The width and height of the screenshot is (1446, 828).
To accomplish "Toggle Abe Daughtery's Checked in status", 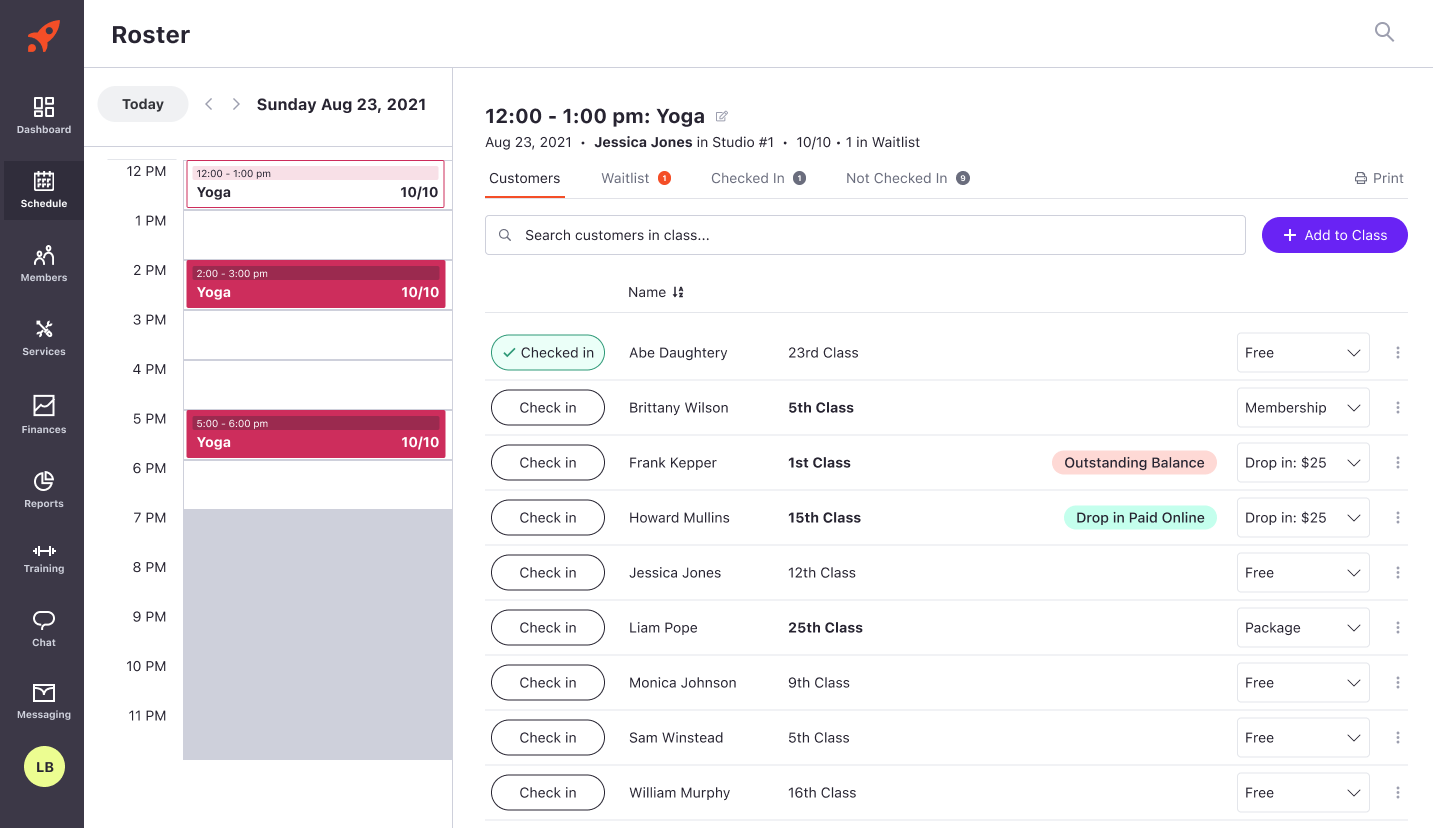I will coord(547,353).
